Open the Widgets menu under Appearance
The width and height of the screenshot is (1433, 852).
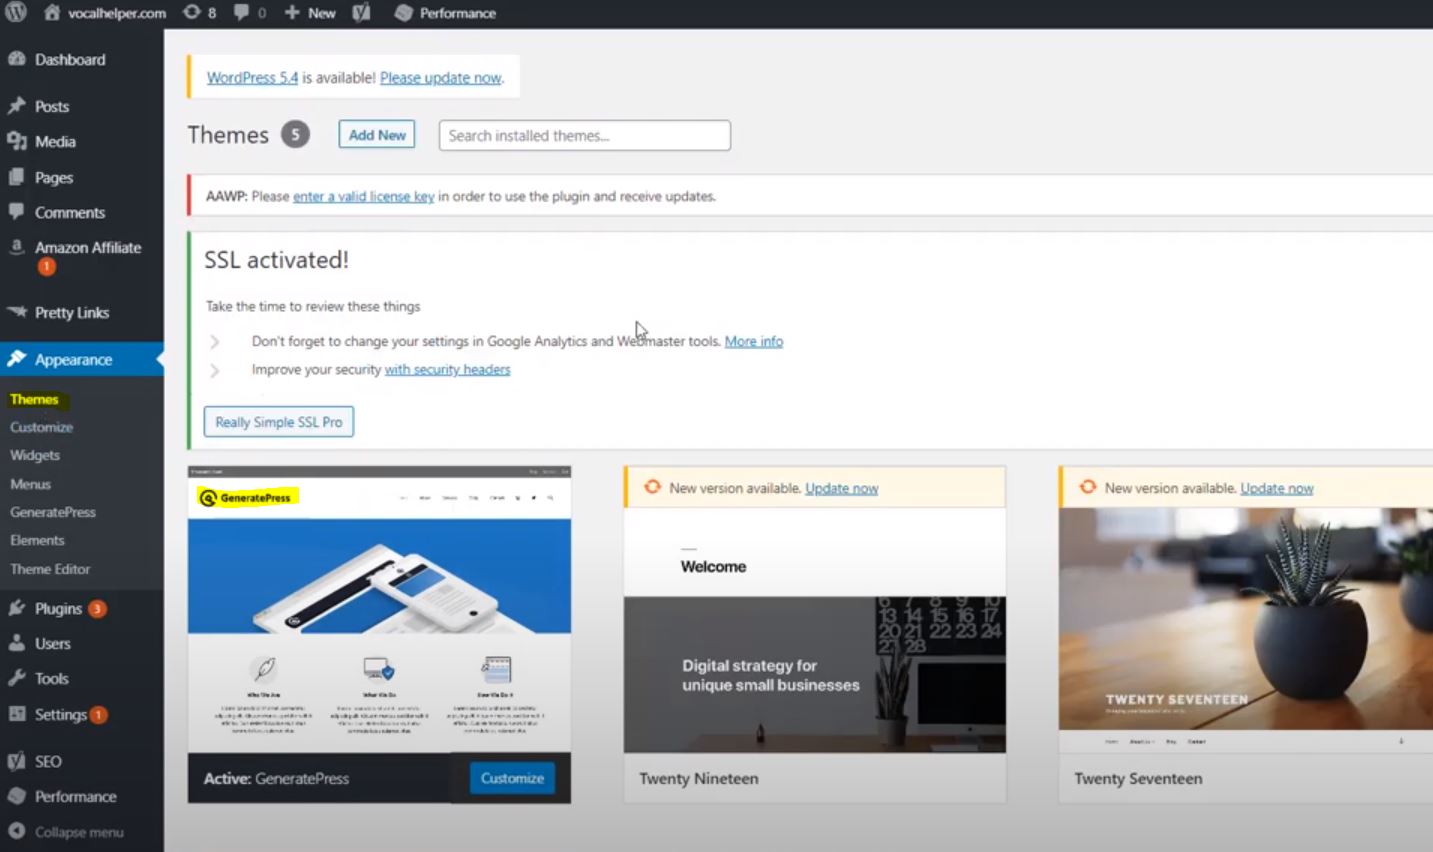pyautogui.click(x=35, y=455)
